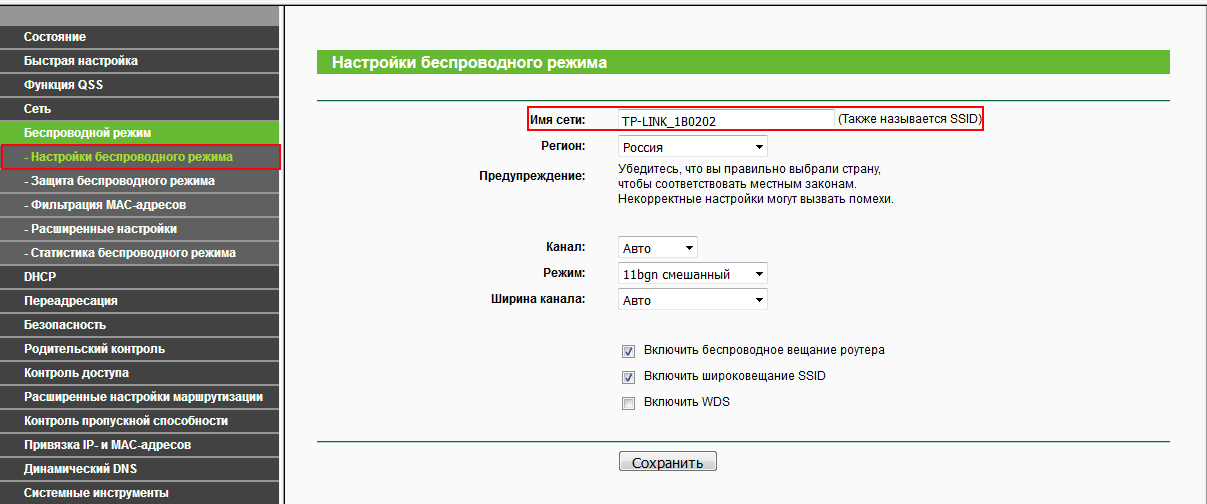The width and height of the screenshot is (1207, 504).
Task: Select Функция QSS menu item
Action: pos(140,85)
